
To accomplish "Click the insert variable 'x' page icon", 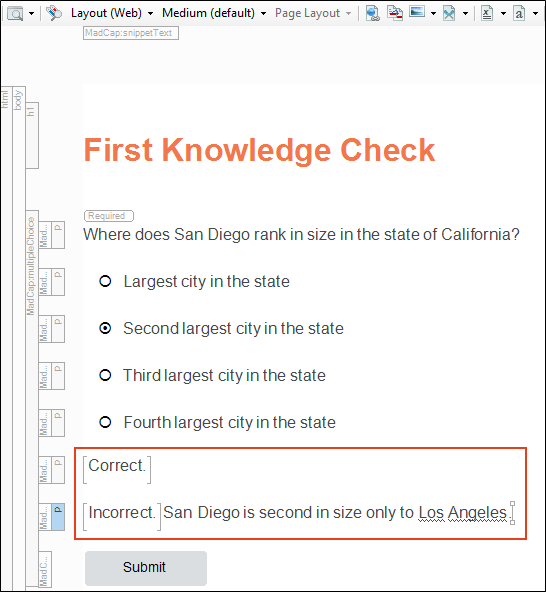I will pos(487,13).
